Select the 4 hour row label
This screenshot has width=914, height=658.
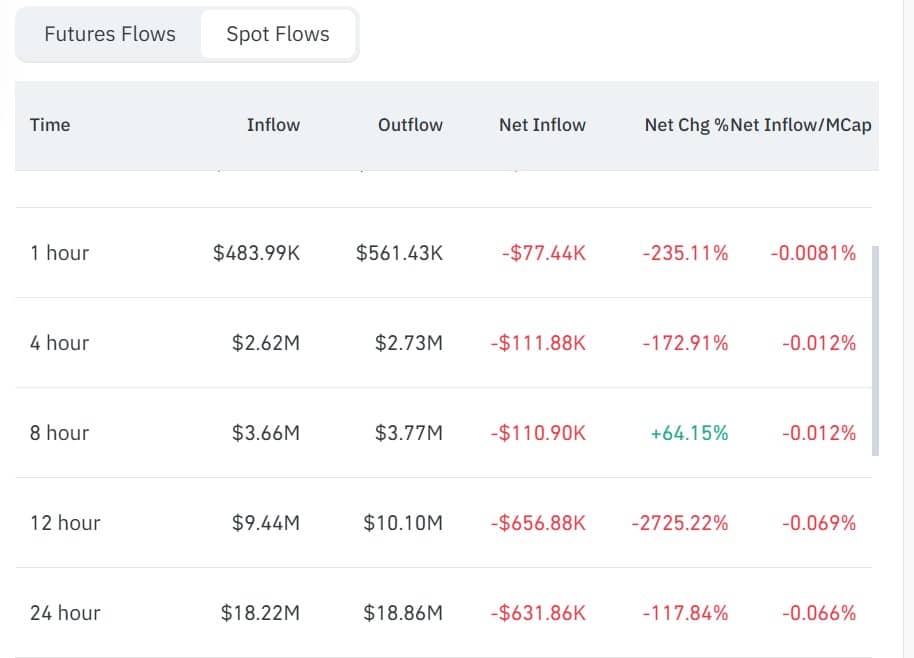pos(59,343)
